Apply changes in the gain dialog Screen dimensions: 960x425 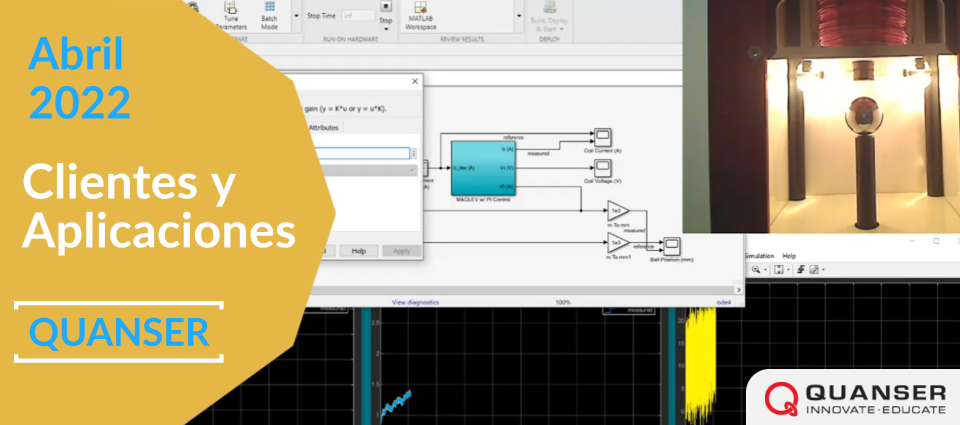[x=402, y=251]
